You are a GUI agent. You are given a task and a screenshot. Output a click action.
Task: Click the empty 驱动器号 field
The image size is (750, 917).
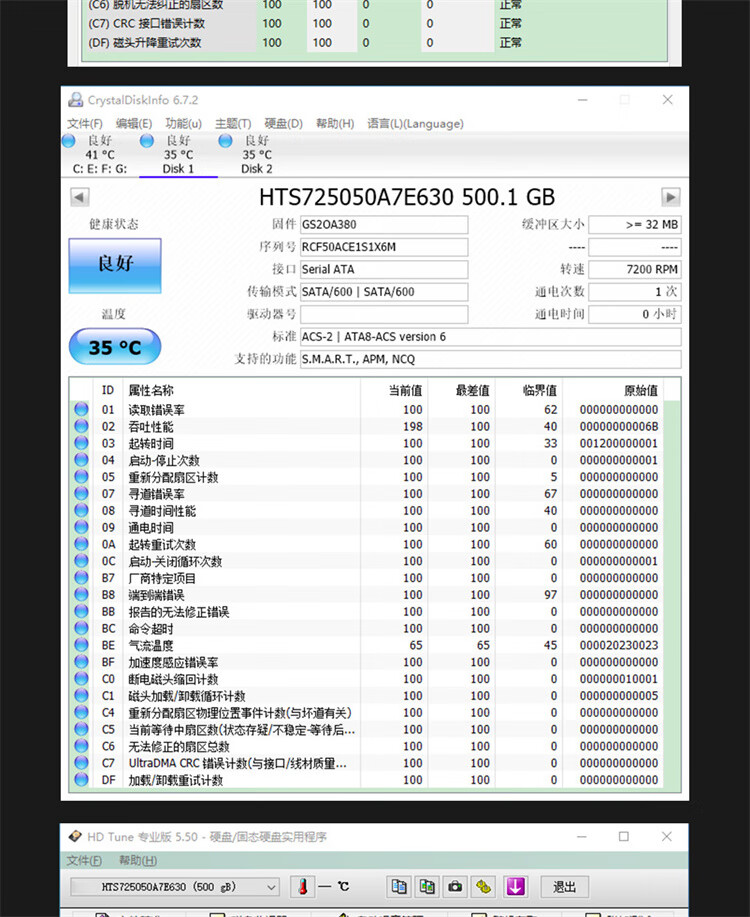384,314
